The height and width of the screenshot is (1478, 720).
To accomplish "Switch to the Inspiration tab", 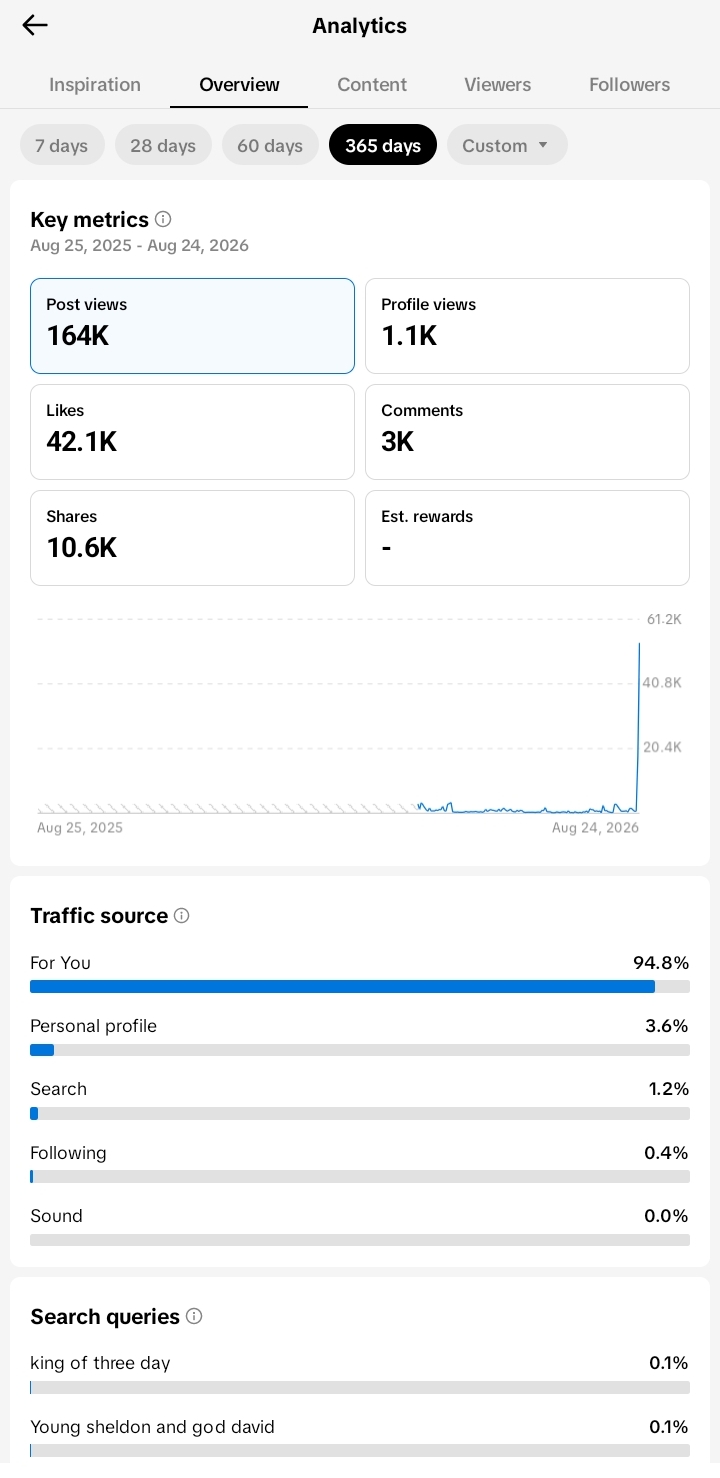I will 95,85.
